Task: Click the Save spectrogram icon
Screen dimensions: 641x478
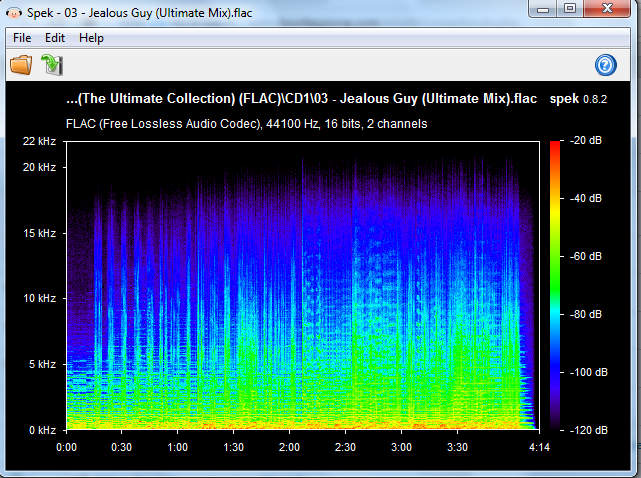Action: coord(51,66)
